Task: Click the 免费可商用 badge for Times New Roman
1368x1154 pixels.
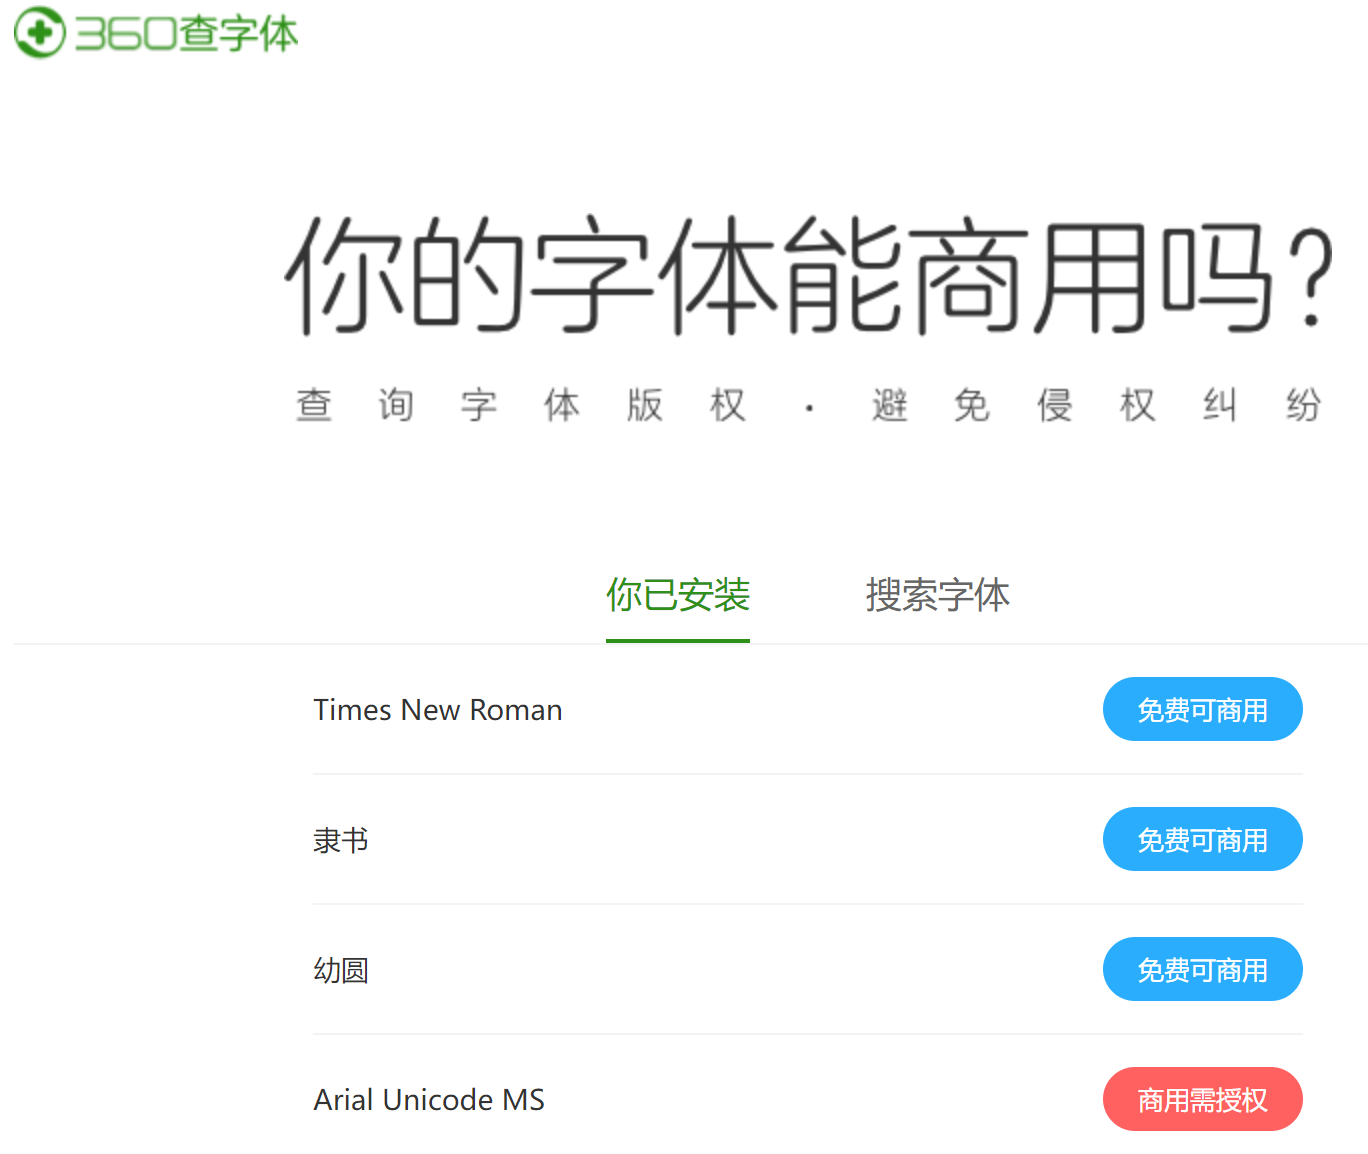Action: point(1202,710)
